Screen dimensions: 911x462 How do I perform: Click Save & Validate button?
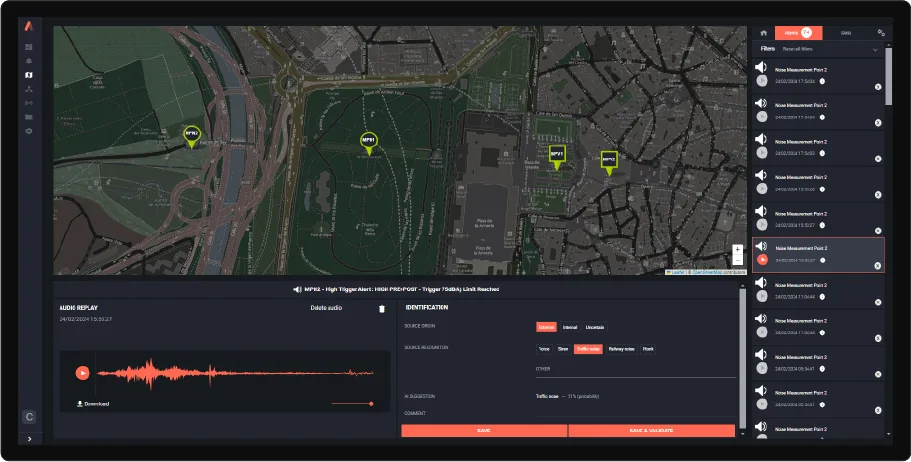pos(651,431)
